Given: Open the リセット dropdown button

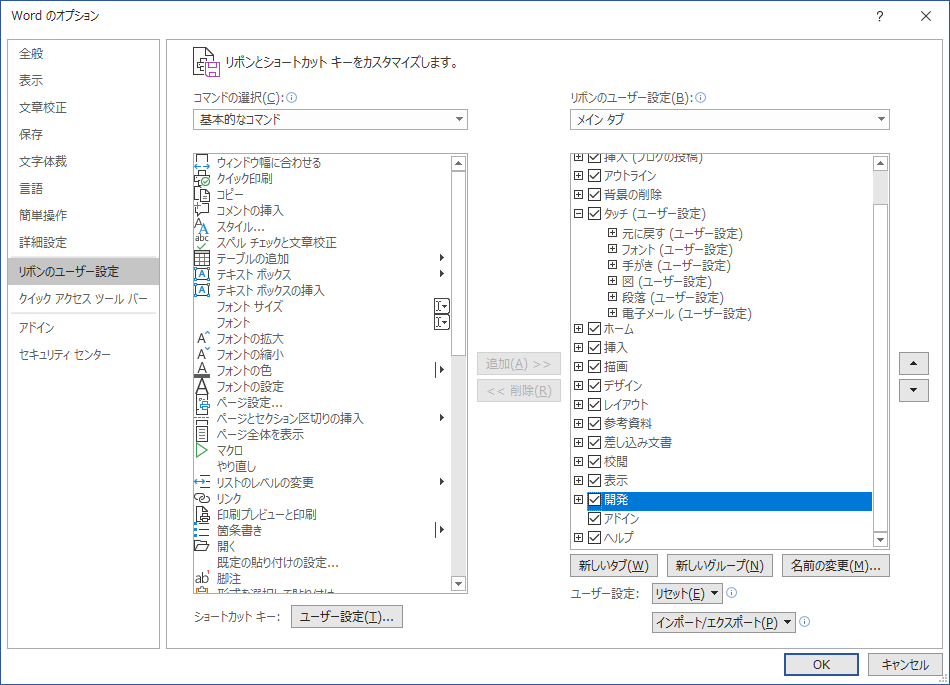Looking at the screenshot, I should pos(687,594).
